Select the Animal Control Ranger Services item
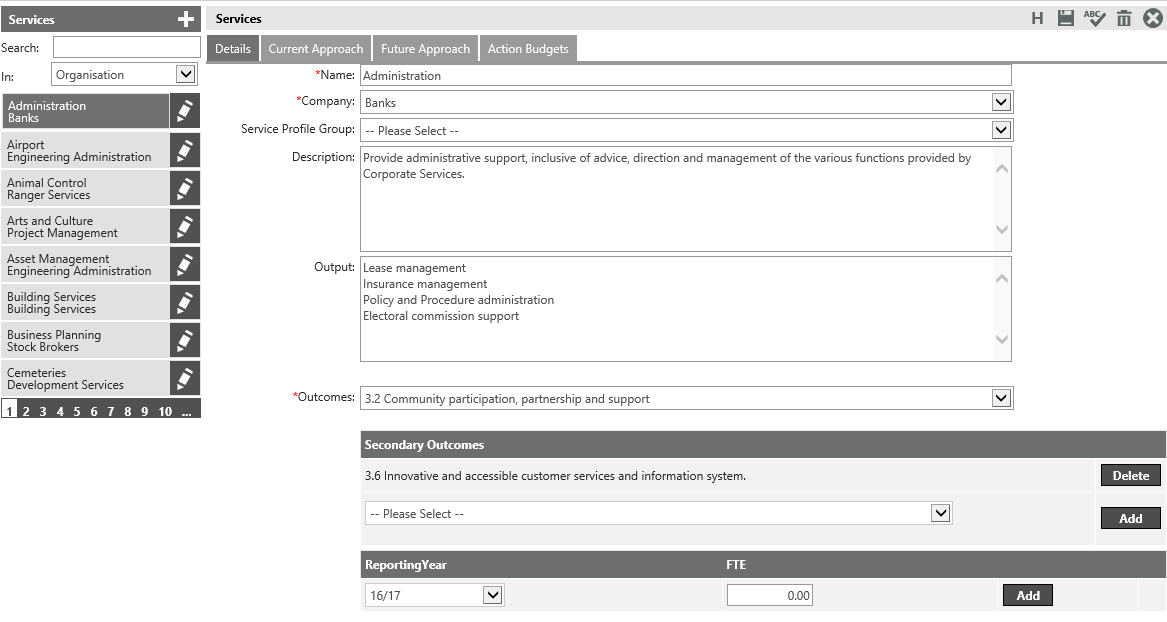Image resolution: width=1167 pixels, height=622 pixels. (x=86, y=188)
